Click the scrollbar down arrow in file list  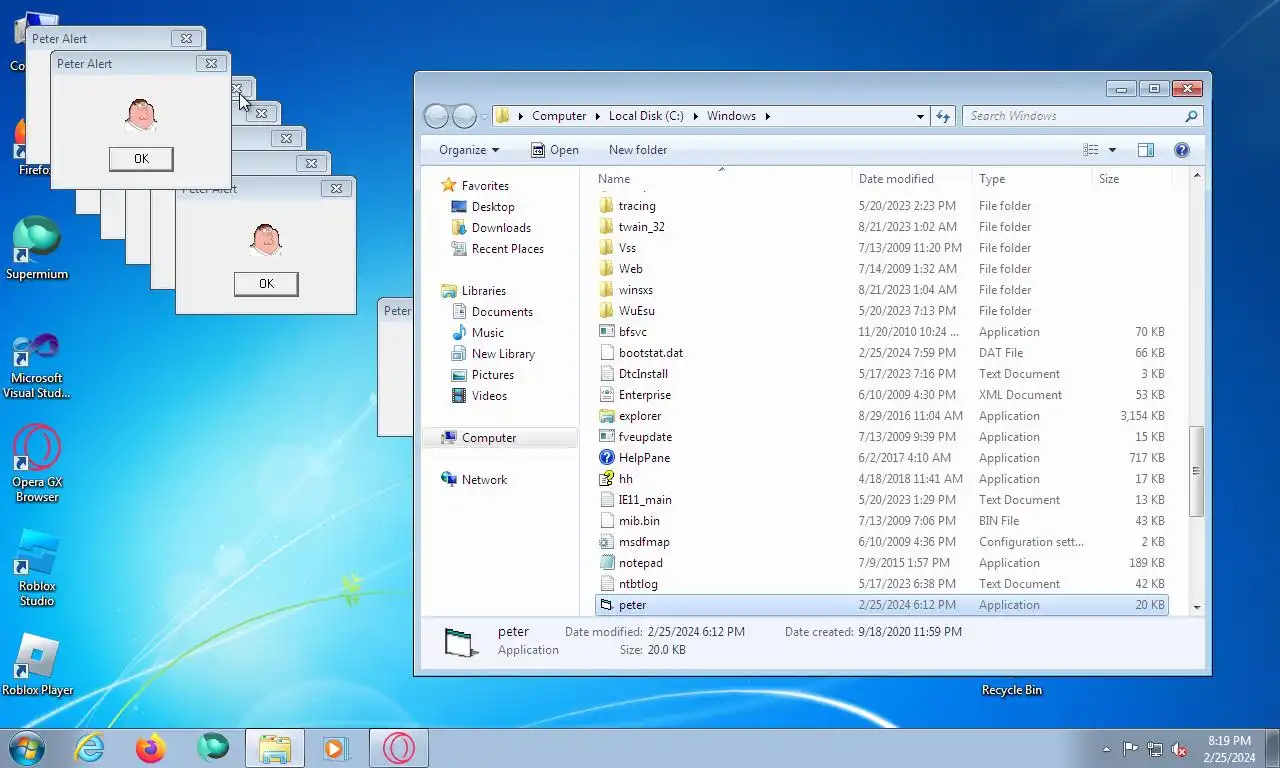(x=1197, y=607)
